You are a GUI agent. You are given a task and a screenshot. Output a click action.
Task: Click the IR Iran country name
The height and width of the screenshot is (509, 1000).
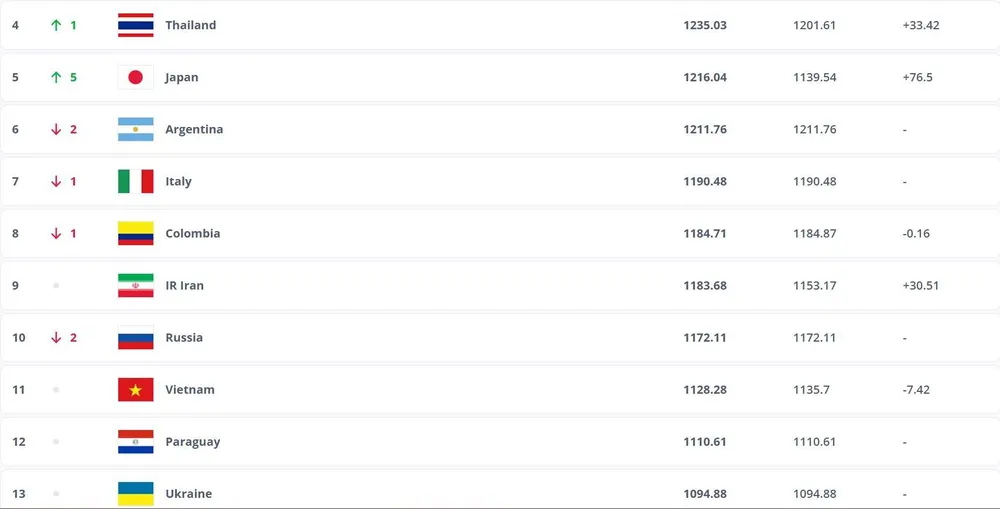[184, 285]
